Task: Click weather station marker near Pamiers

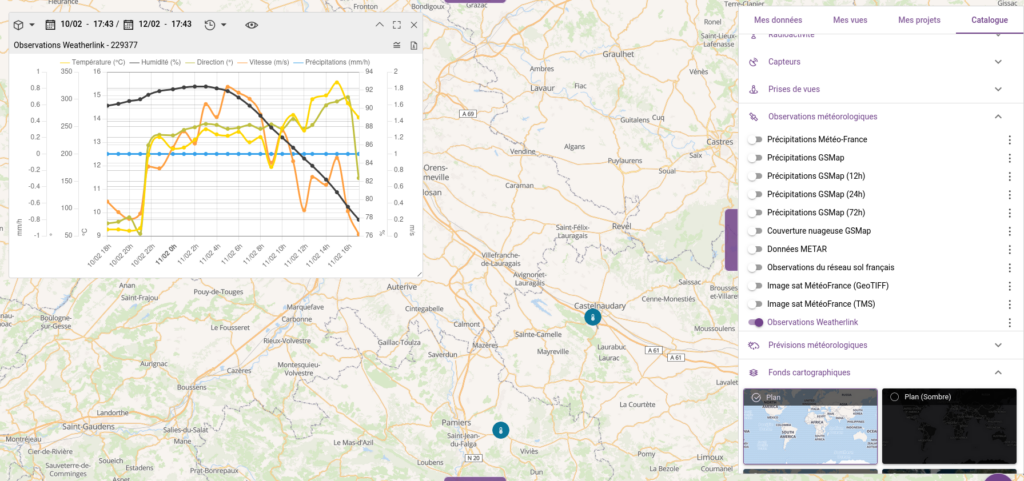Action: point(500,430)
